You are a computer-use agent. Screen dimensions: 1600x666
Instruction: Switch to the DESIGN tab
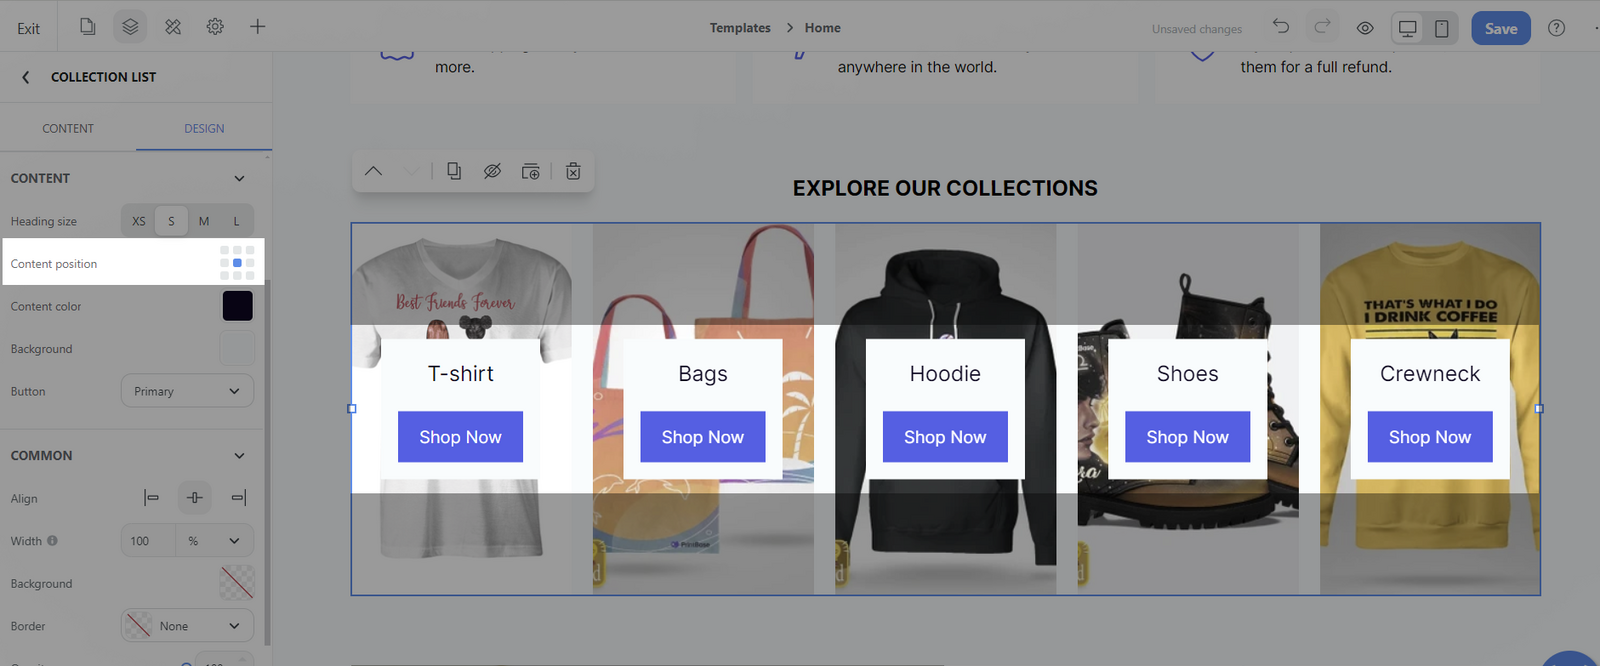[x=204, y=128]
